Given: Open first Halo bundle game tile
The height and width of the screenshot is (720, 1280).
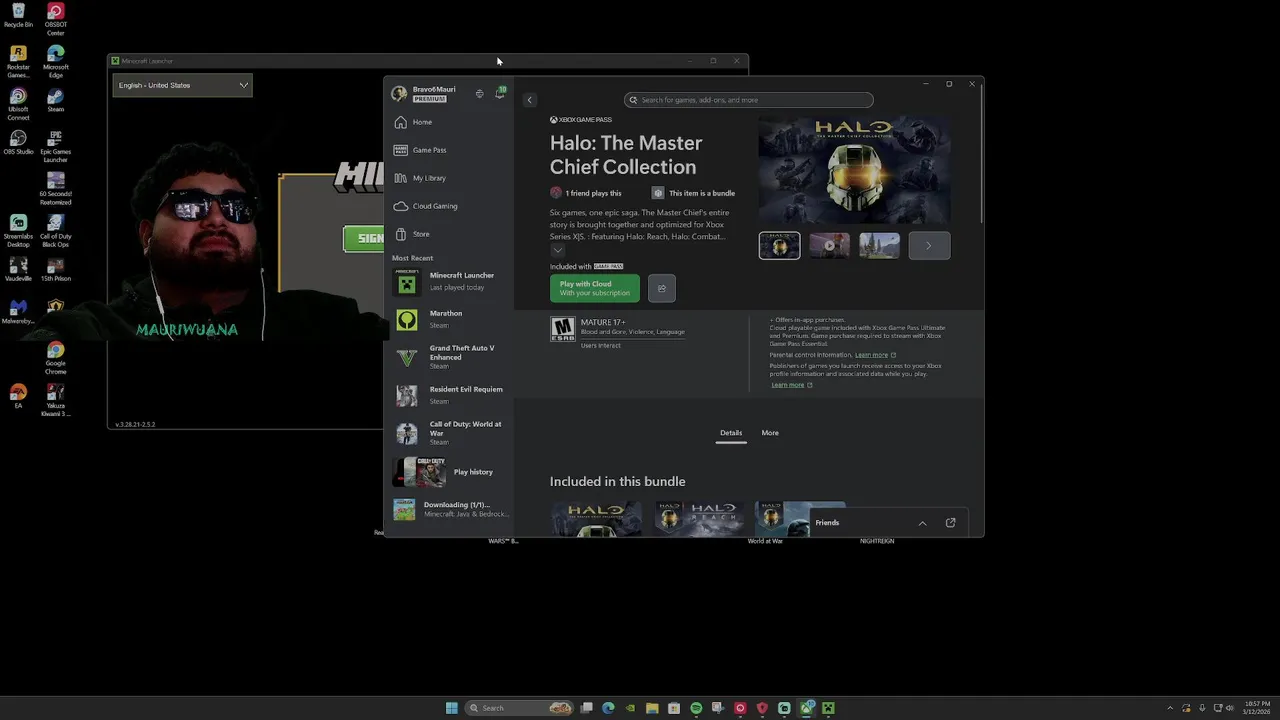Looking at the screenshot, I should click(x=596, y=519).
